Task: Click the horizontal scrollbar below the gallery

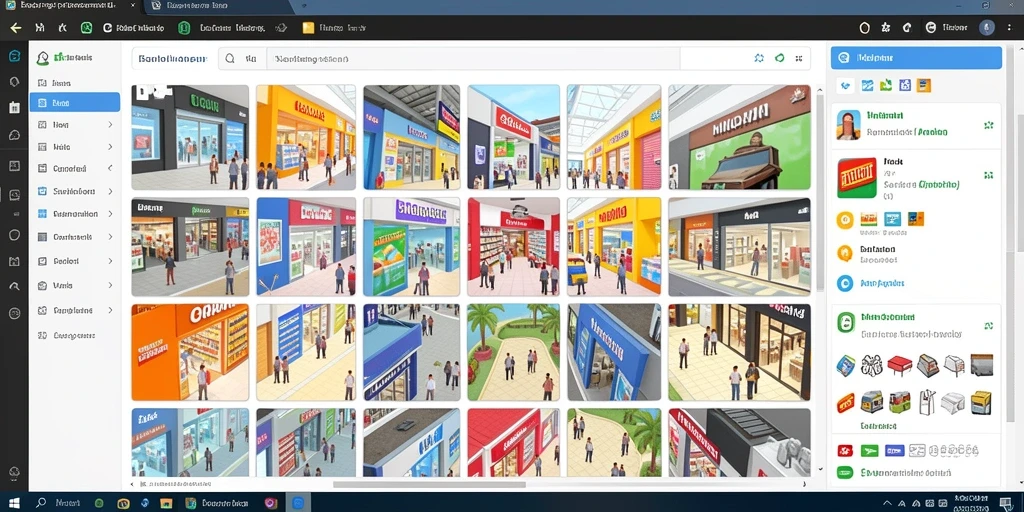Action: 429,485
